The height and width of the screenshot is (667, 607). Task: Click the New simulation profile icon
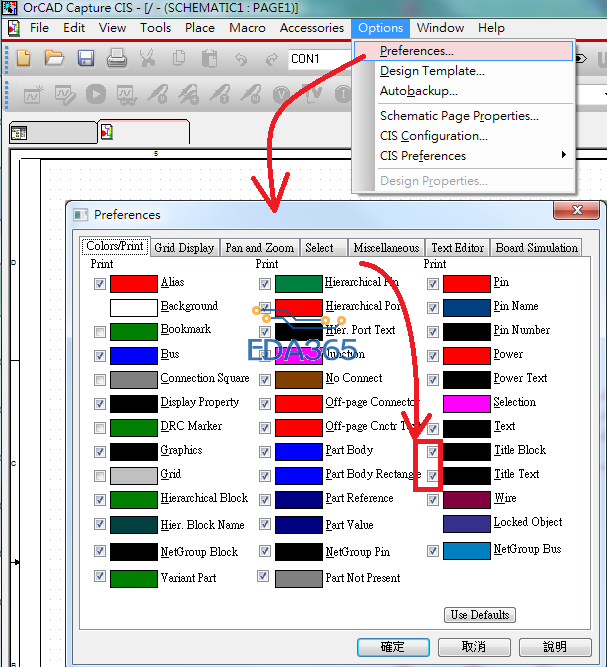(x=33, y=94)
